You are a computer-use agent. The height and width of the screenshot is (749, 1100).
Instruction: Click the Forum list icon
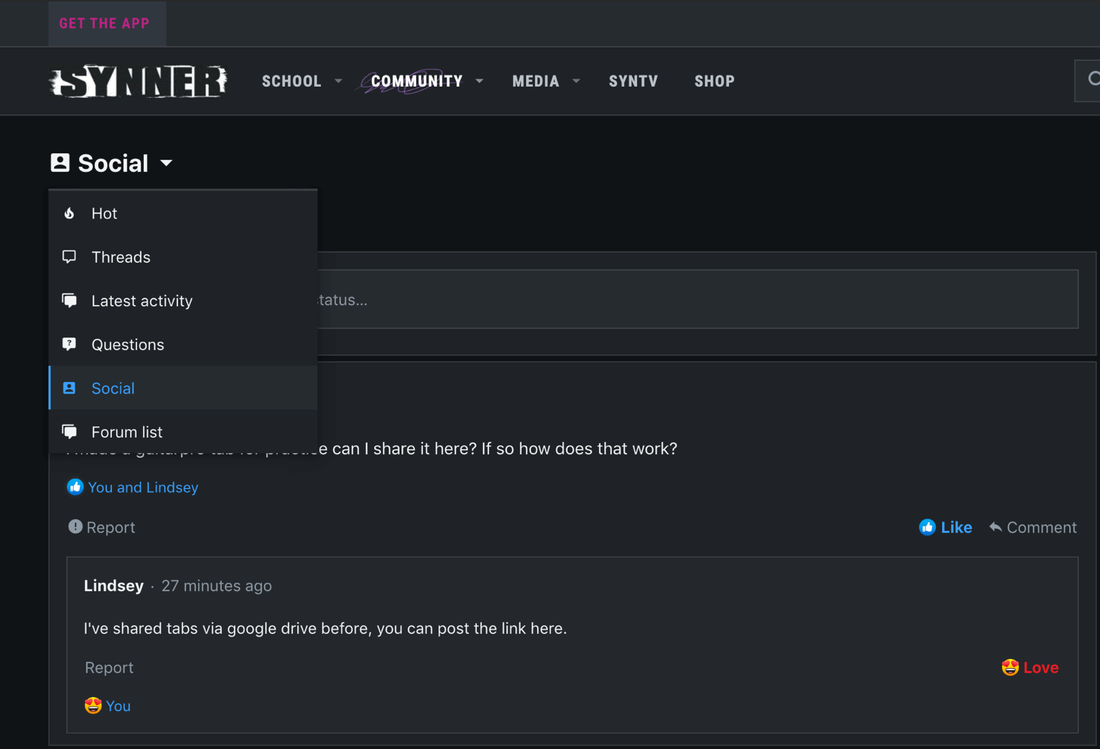[68, 431]
